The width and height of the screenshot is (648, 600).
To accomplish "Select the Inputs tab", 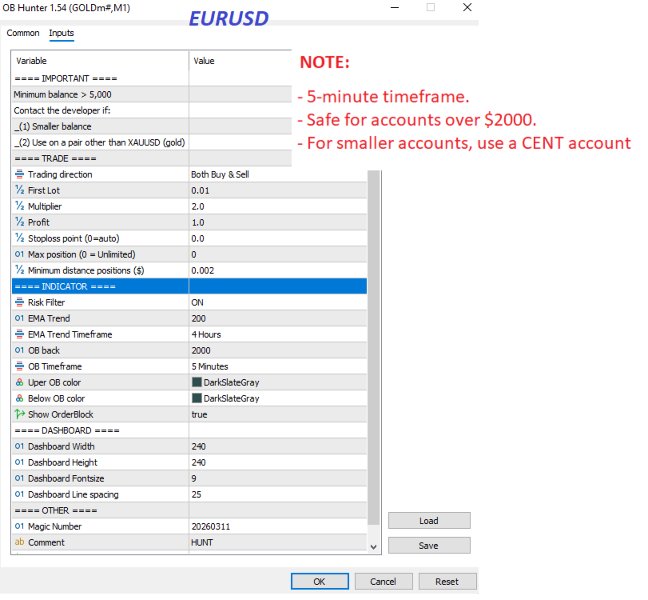I will [61, 33].
